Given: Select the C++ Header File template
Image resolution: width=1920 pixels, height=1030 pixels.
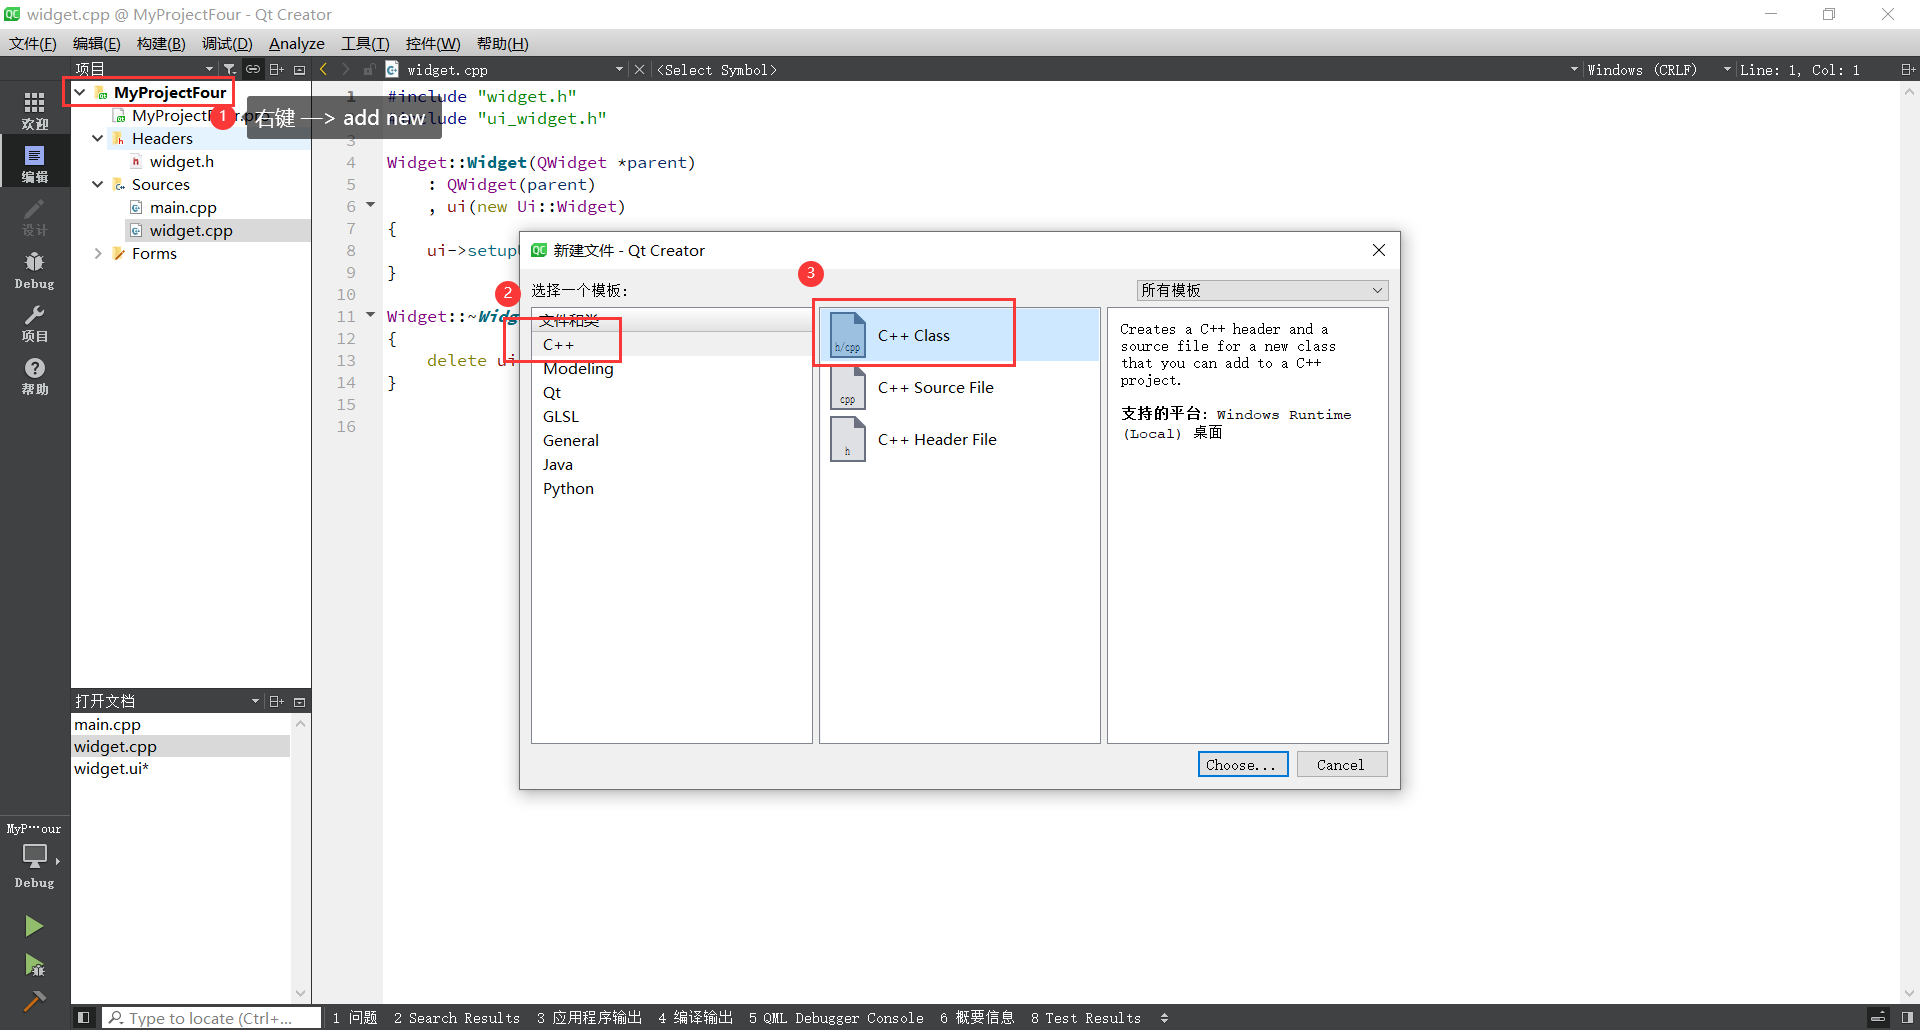Looking at the screenshot, I should click(x=959, y=439).
